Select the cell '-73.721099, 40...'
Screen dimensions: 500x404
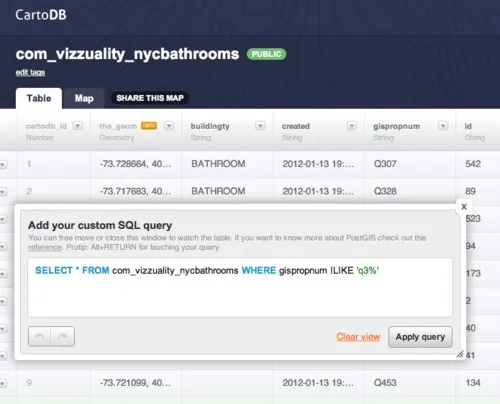[x=135, y=383]
